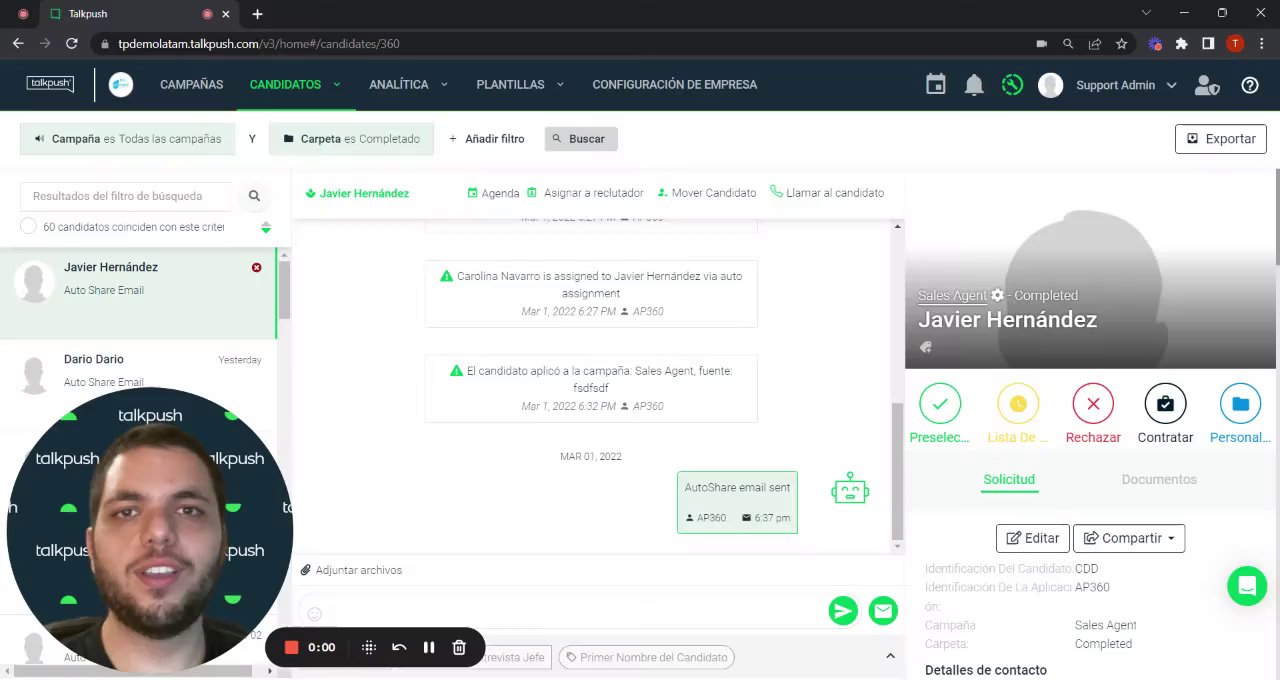Screen dimensions: 1280x680
Task: Expand the PLANTILLAS dropdown
Action: (x=560, y=85)
